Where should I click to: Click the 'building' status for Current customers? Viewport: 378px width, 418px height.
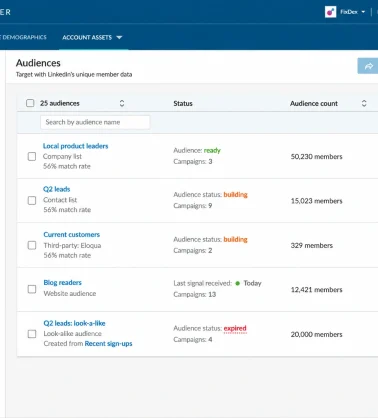(x=235, y=239)
